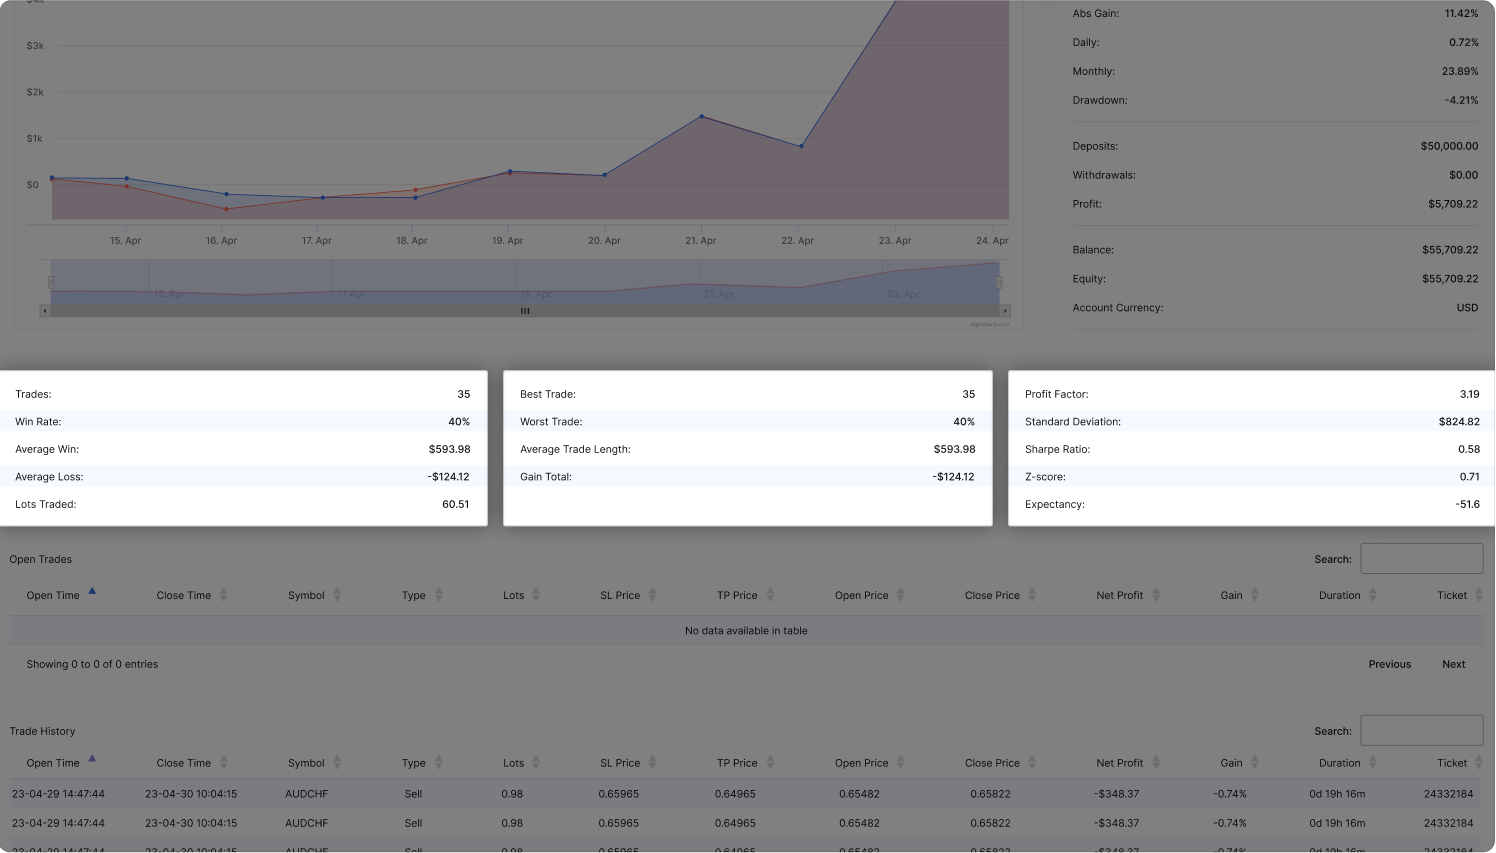Click chart navigator scroll-left arrow
This screenshot has width=1496, height=853.
pyautogui.click(x=44, y=311)
